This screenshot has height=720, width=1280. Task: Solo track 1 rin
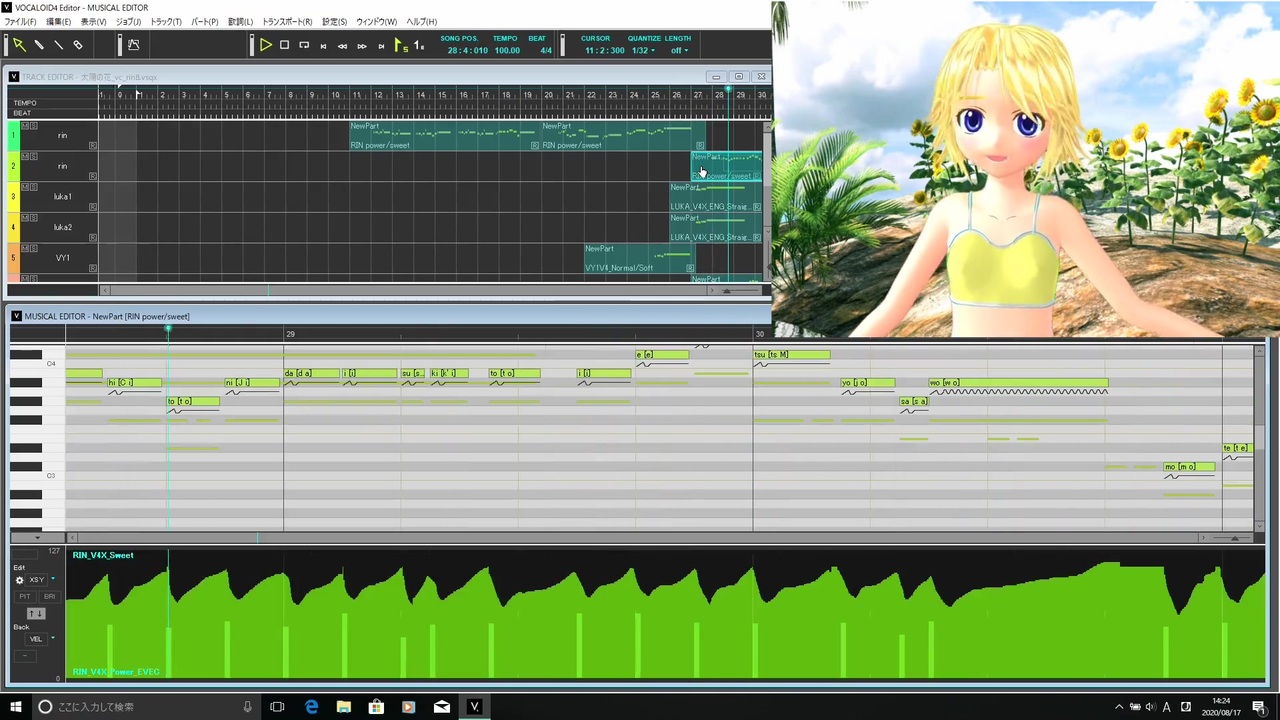(x=33, y=126)
